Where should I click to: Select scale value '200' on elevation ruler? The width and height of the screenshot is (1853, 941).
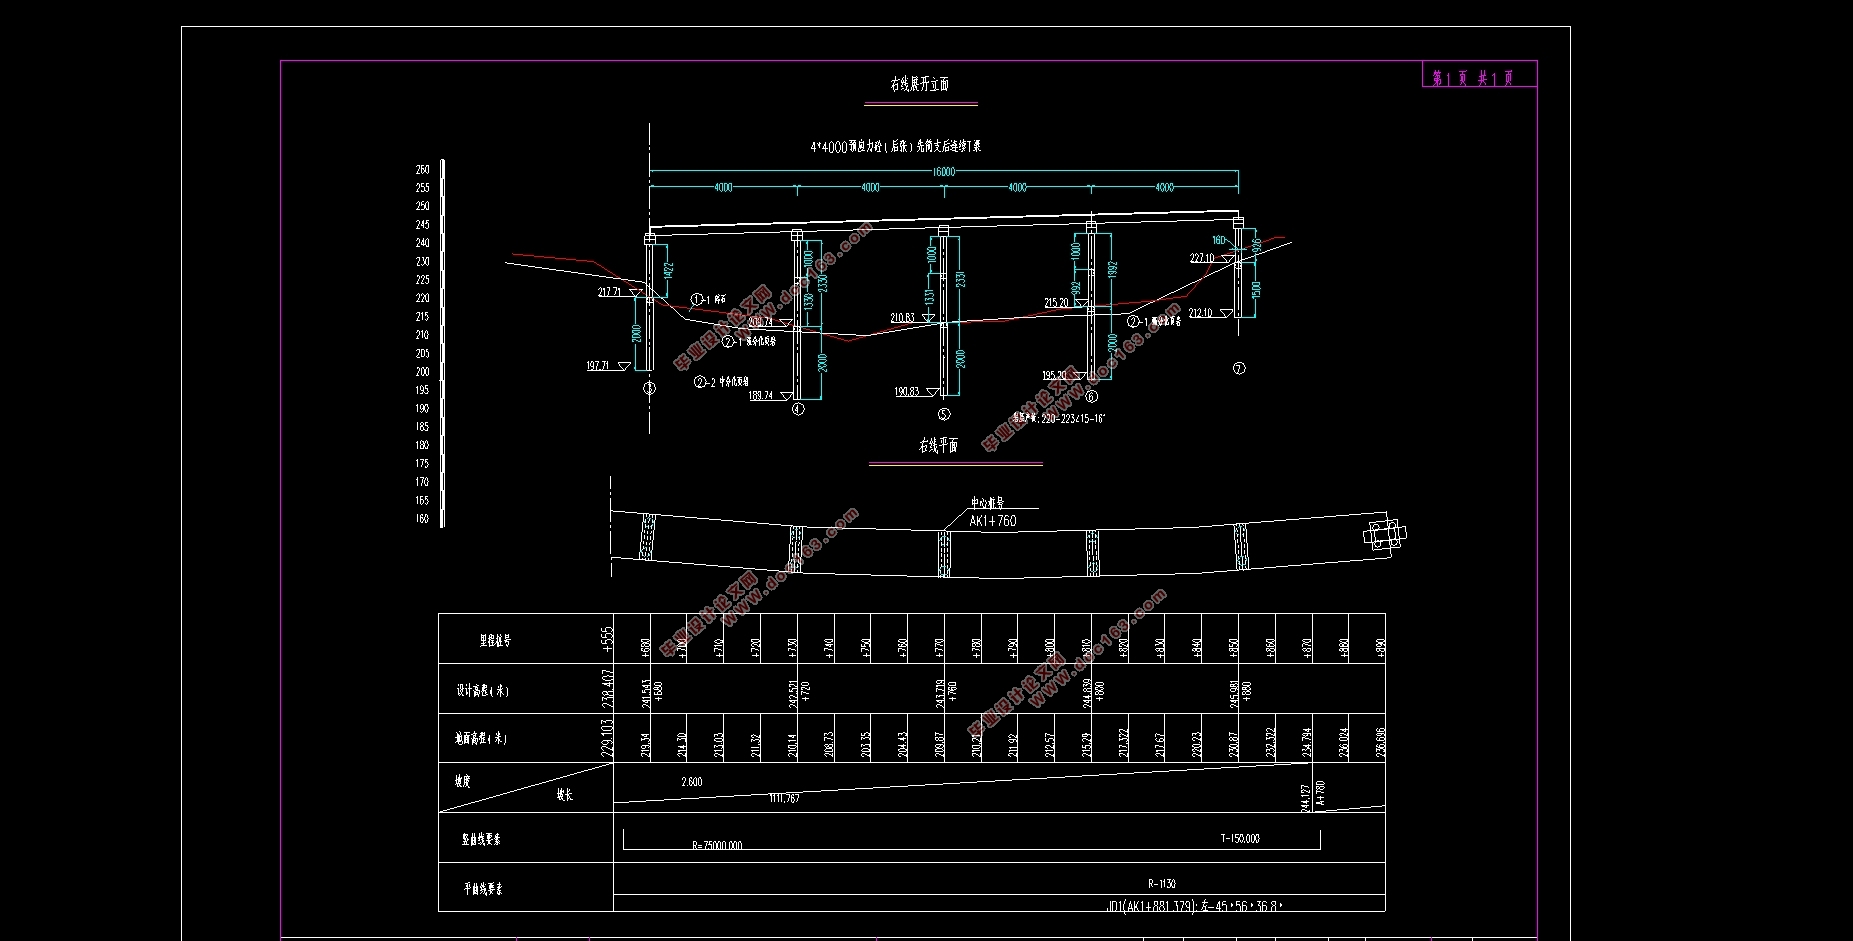click(422, 372)
